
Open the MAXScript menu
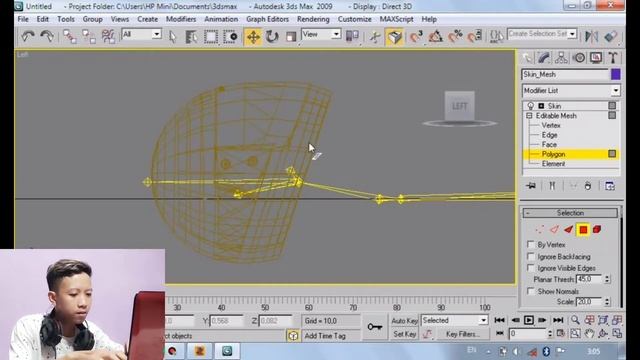396,19
